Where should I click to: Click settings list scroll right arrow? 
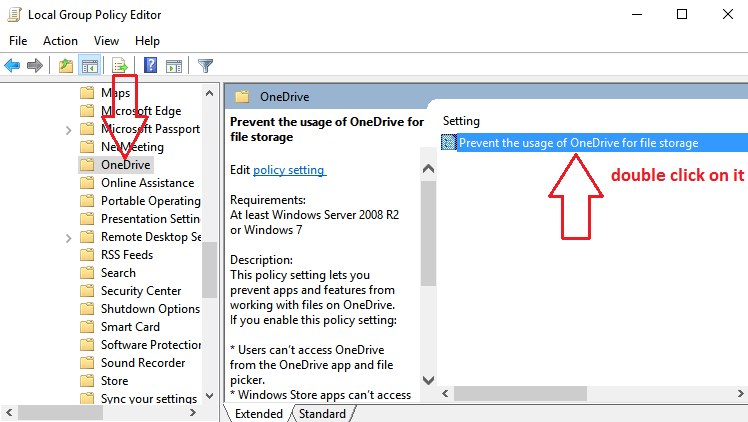[740, 393]
